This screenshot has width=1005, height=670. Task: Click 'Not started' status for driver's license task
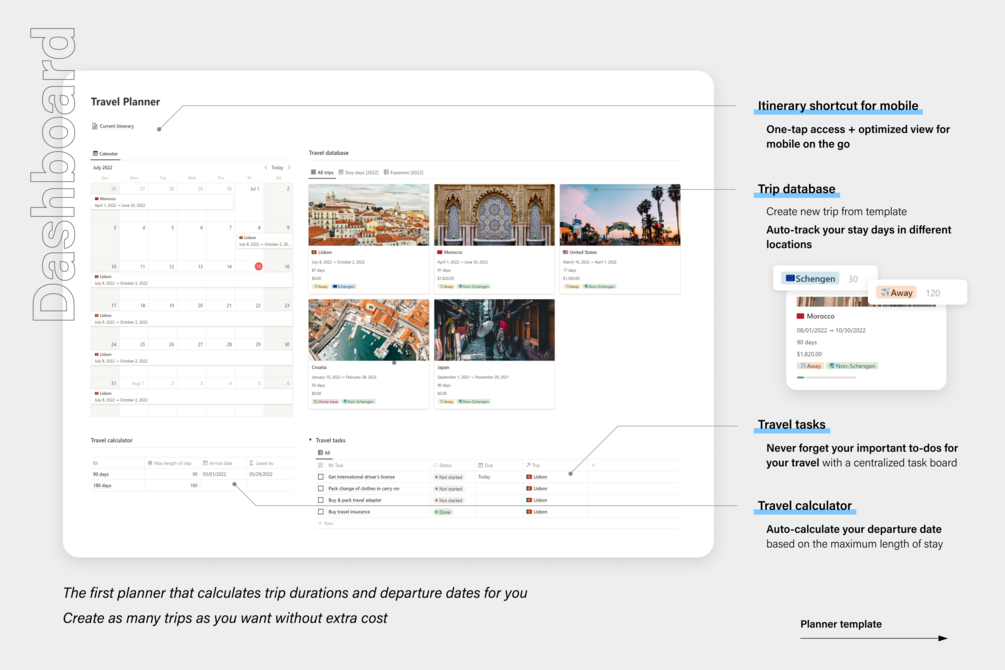[x=449, y=477]
